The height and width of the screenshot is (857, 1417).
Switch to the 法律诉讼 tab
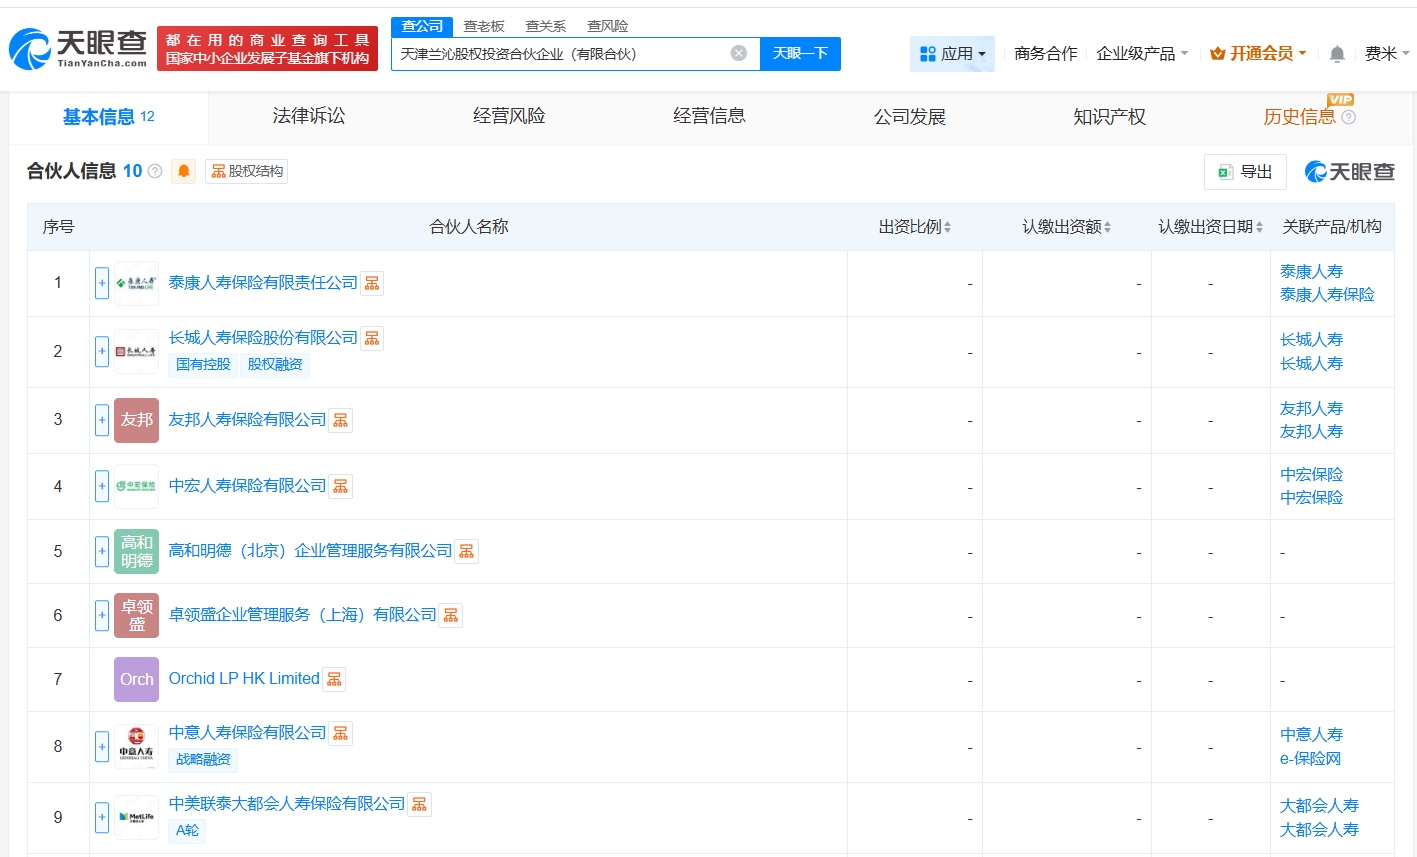point(309,116)
